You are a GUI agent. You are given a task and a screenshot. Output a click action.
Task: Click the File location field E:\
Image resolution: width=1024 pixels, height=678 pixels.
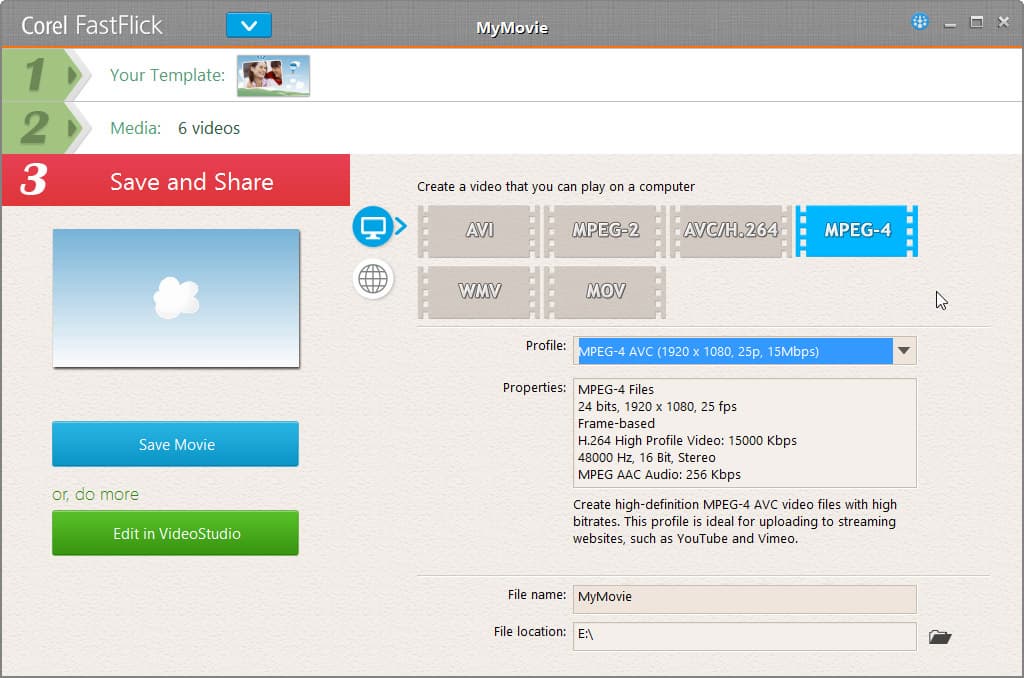click(744, 636)
